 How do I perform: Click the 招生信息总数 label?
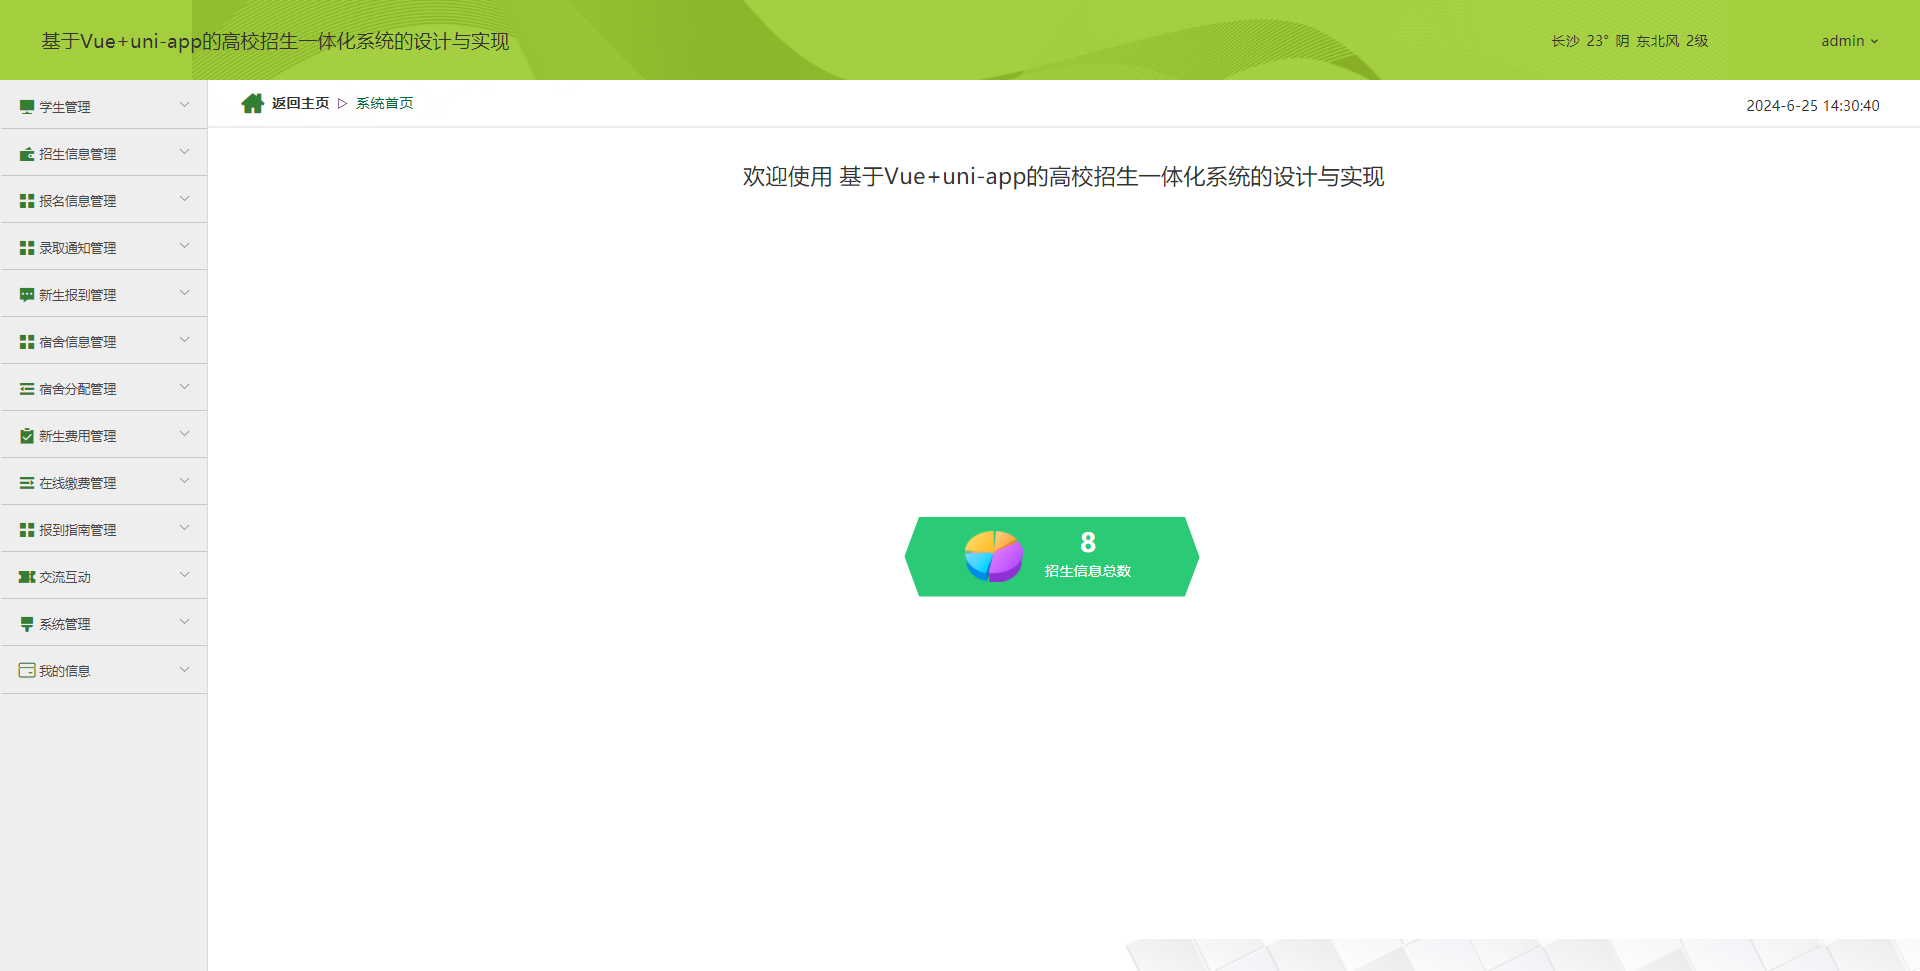1088,571
